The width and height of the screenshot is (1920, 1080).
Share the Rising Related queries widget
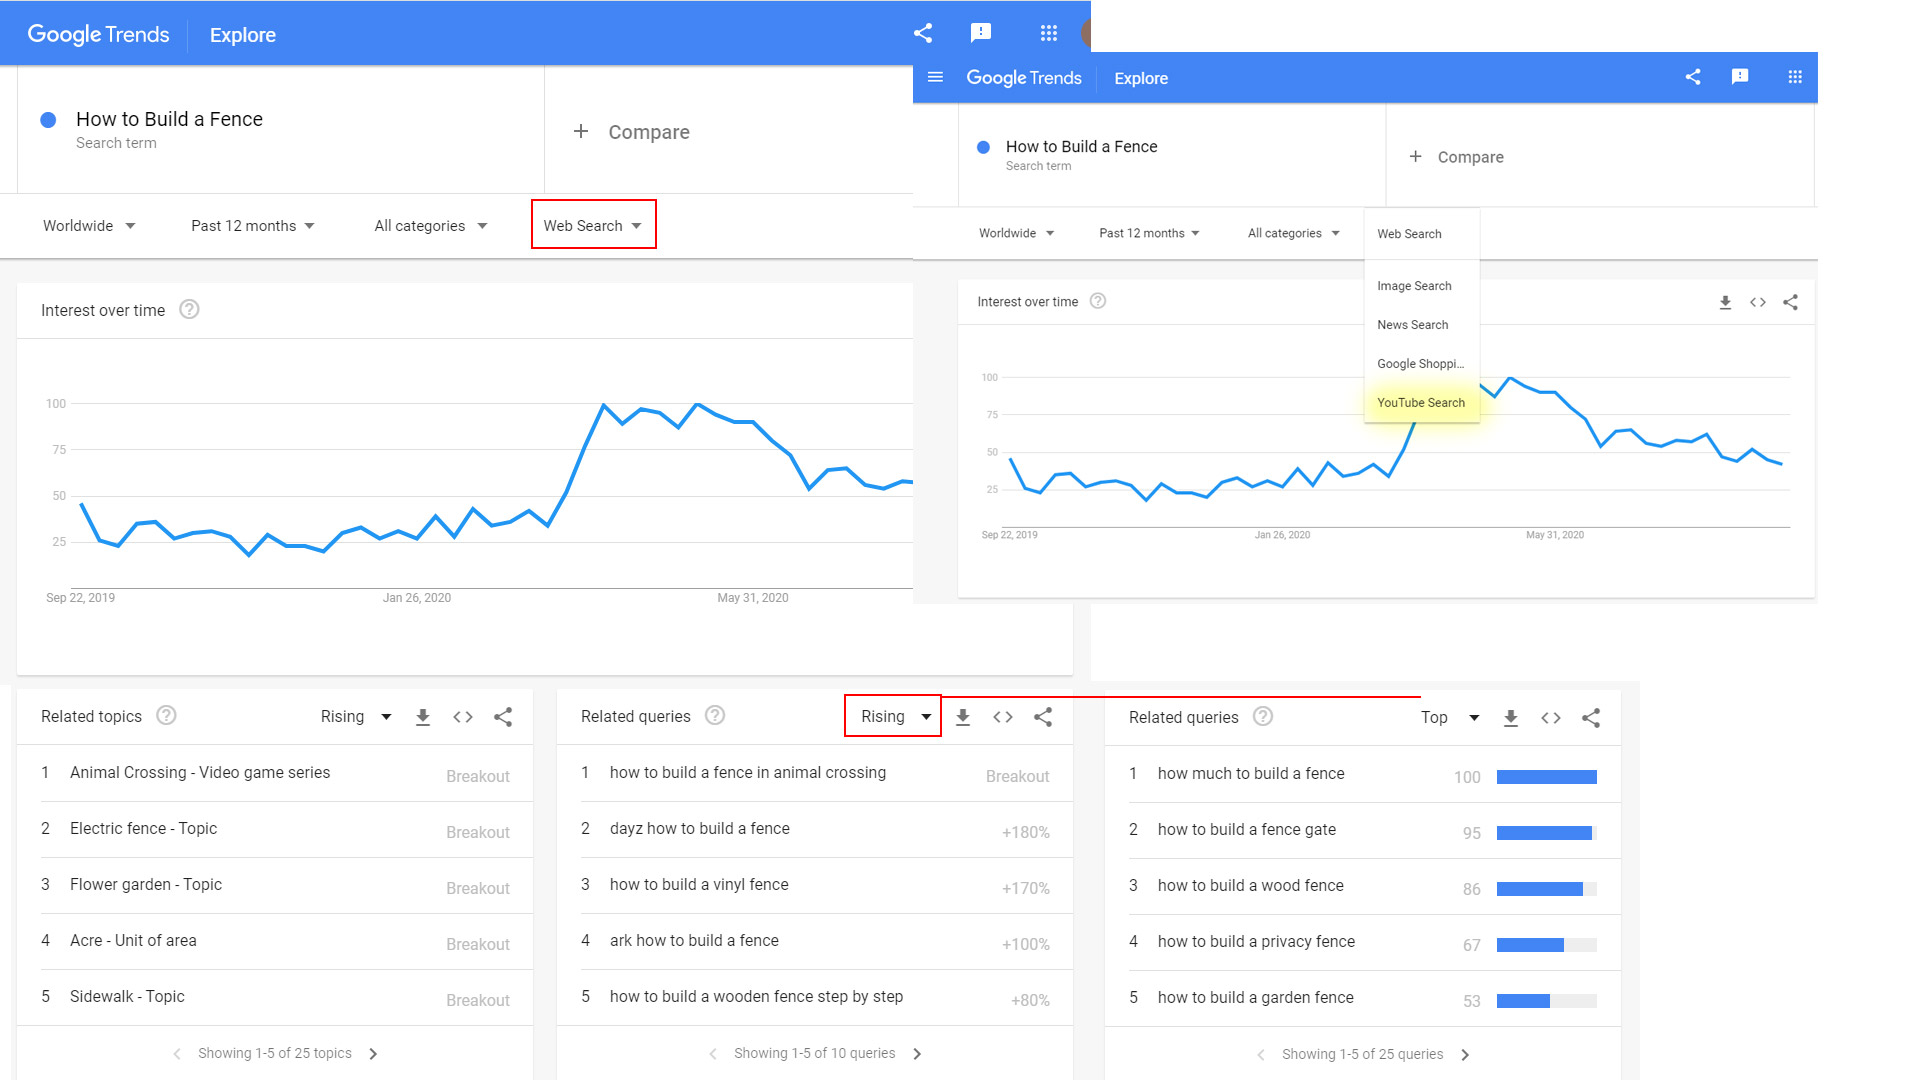click(1043, 717)
